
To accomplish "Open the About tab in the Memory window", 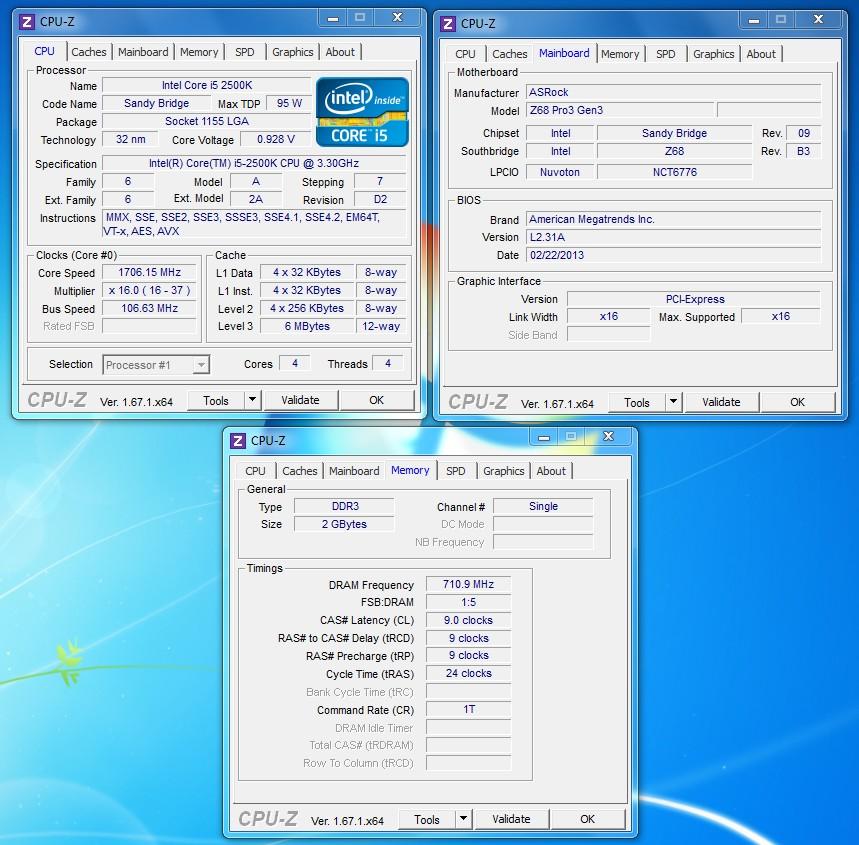I will click(551, 471).
